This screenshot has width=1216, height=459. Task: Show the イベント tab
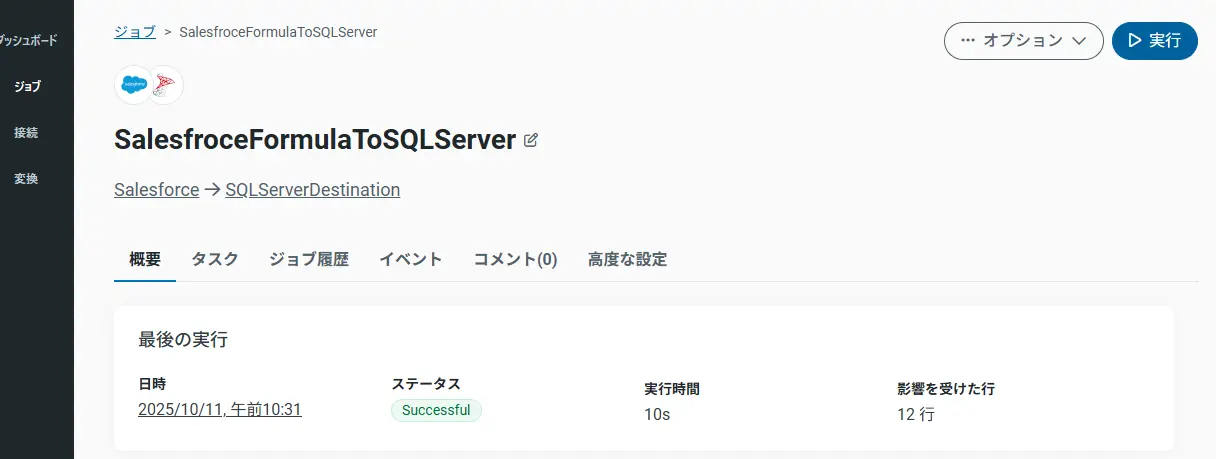[410, 260]
